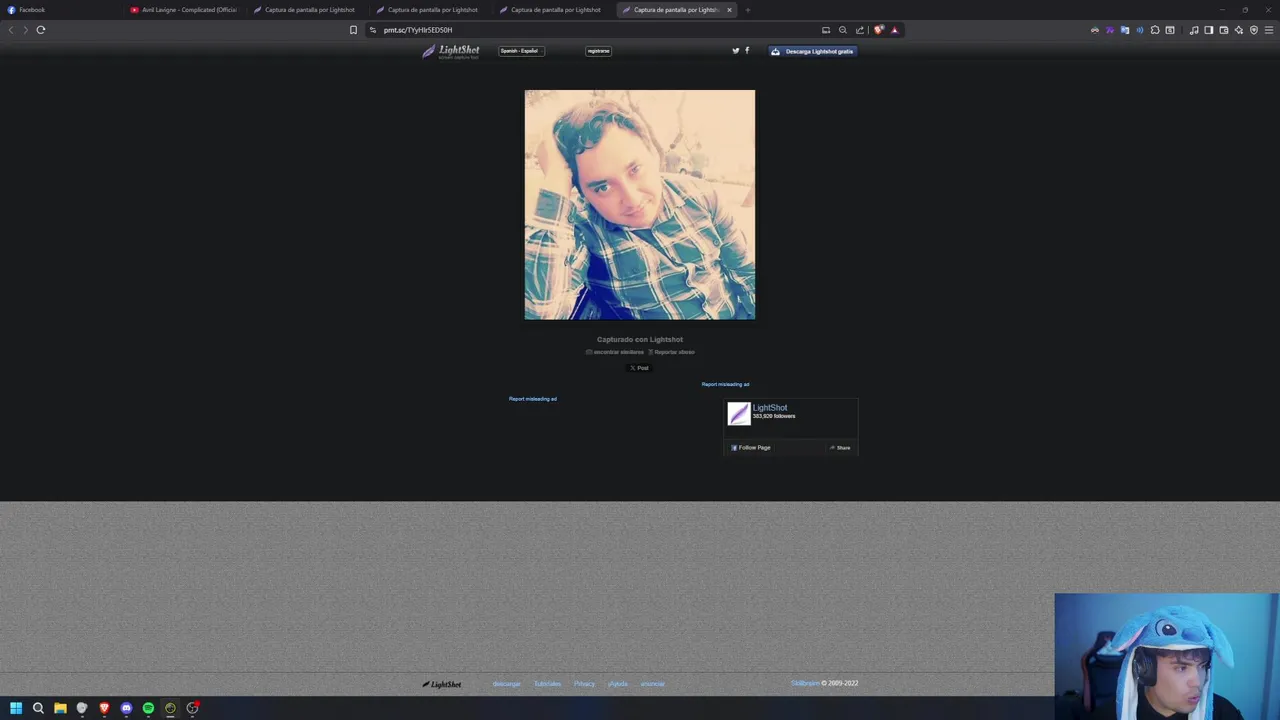Screen dimensions: 1280x720
Task: Click the X Post share button
Action: (639, 368)
